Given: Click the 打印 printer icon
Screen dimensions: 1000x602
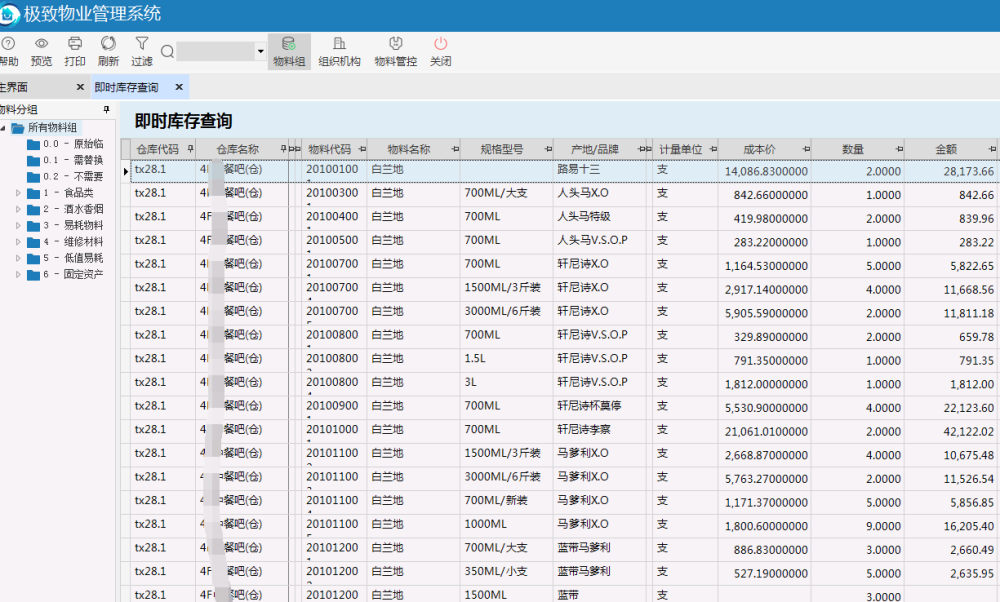Looking at the screenshot, I should 75,43.
